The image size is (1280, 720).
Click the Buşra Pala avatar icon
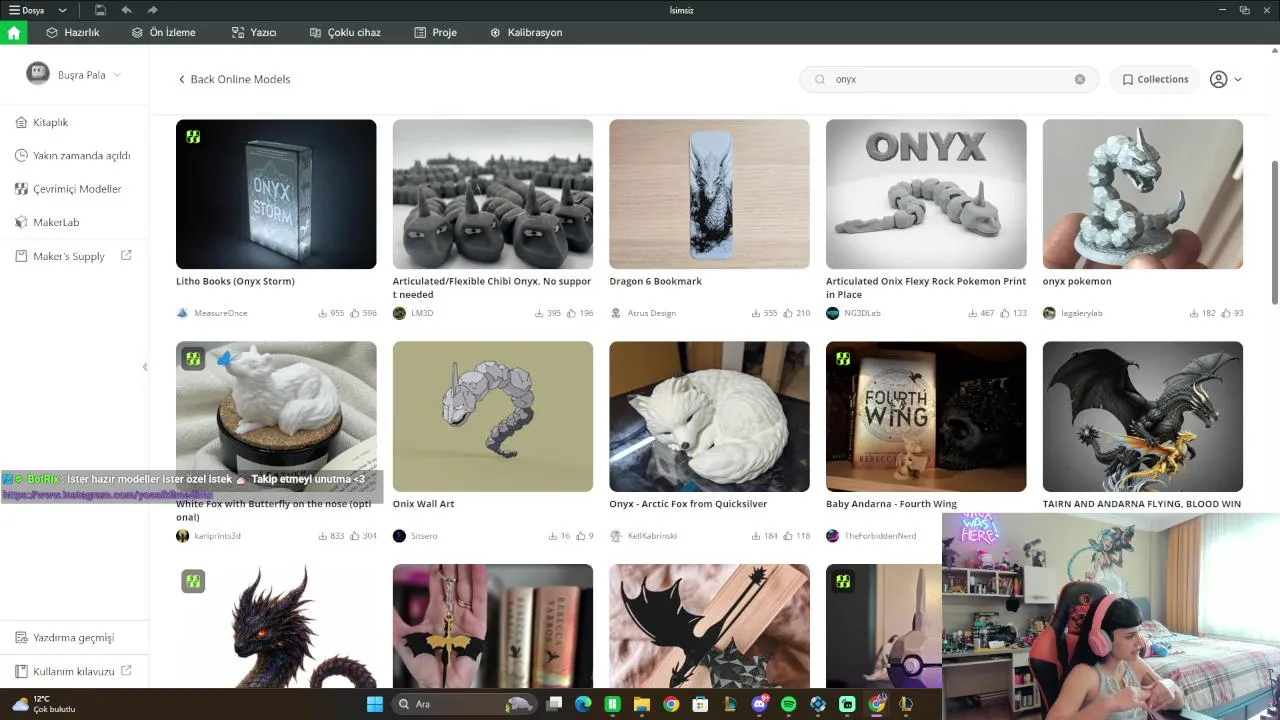(x=38, y=74)
